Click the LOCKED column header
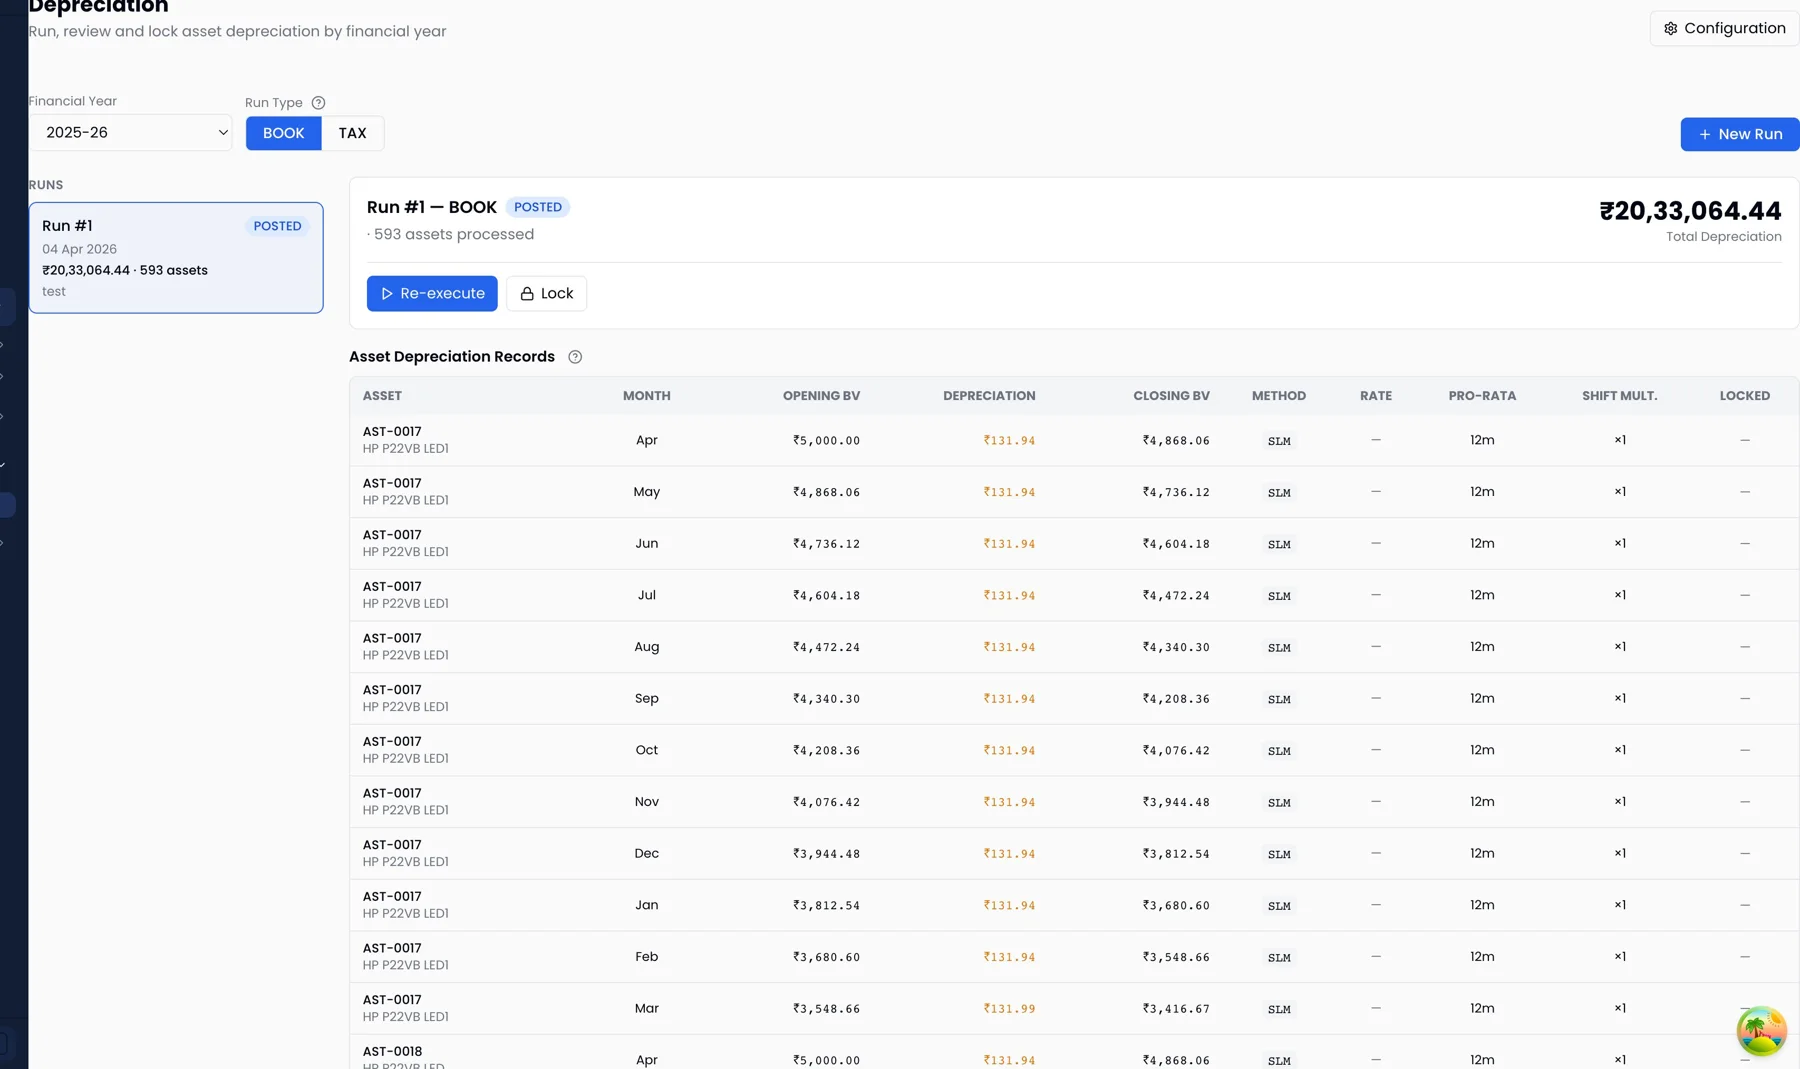Image resolution: width=1800 pixels, height=1069 pixels. [1744, 396]
